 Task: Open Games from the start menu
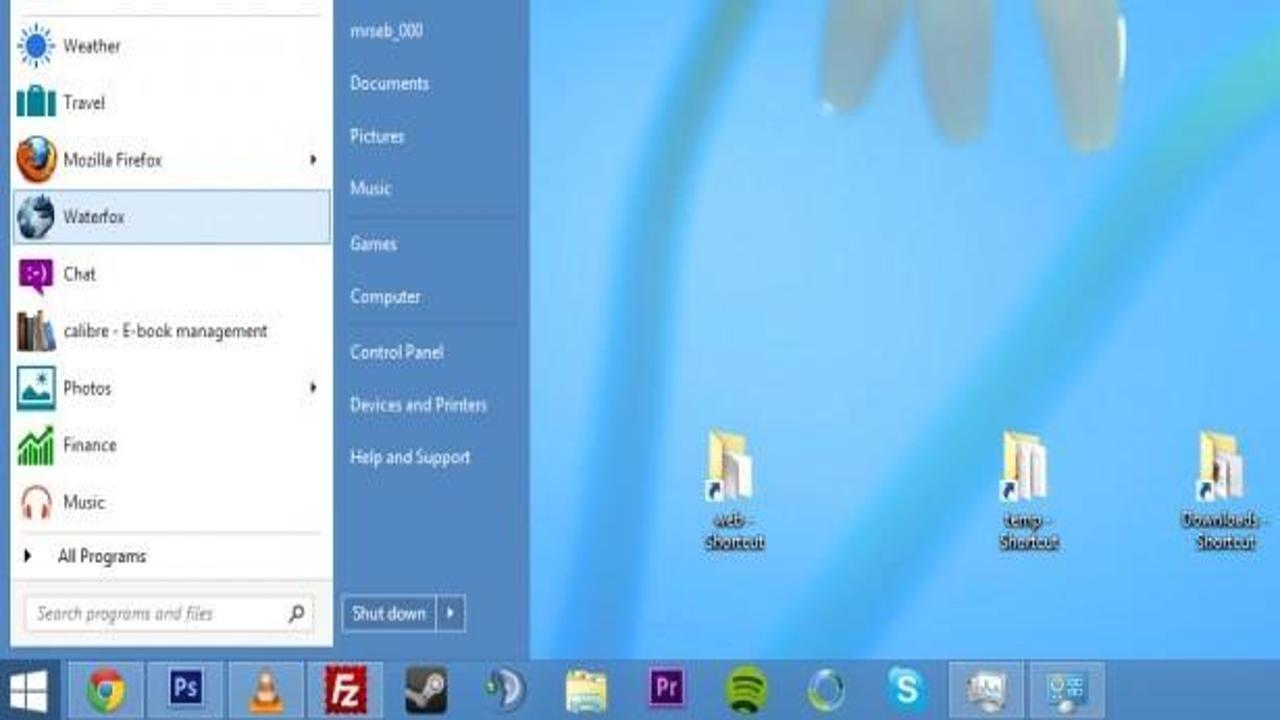(373, 244)
